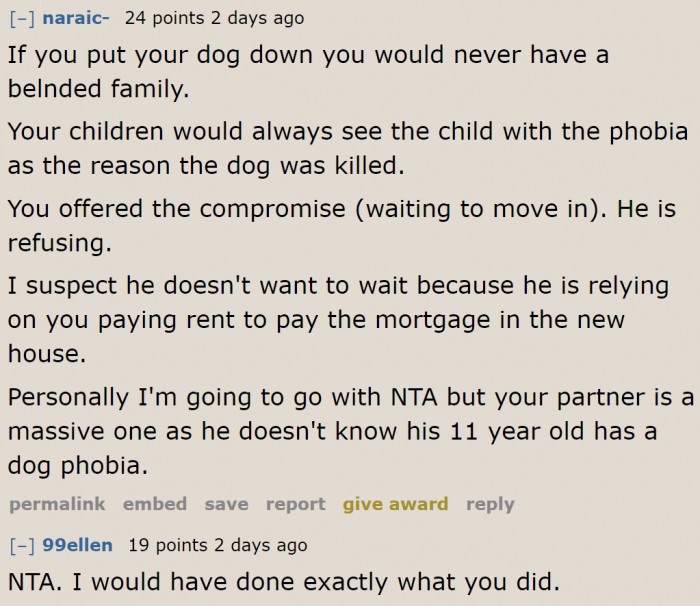Click embed under naraic- comment
The image size is (700, 606).
pyautogui.click(x=154, y=504)
